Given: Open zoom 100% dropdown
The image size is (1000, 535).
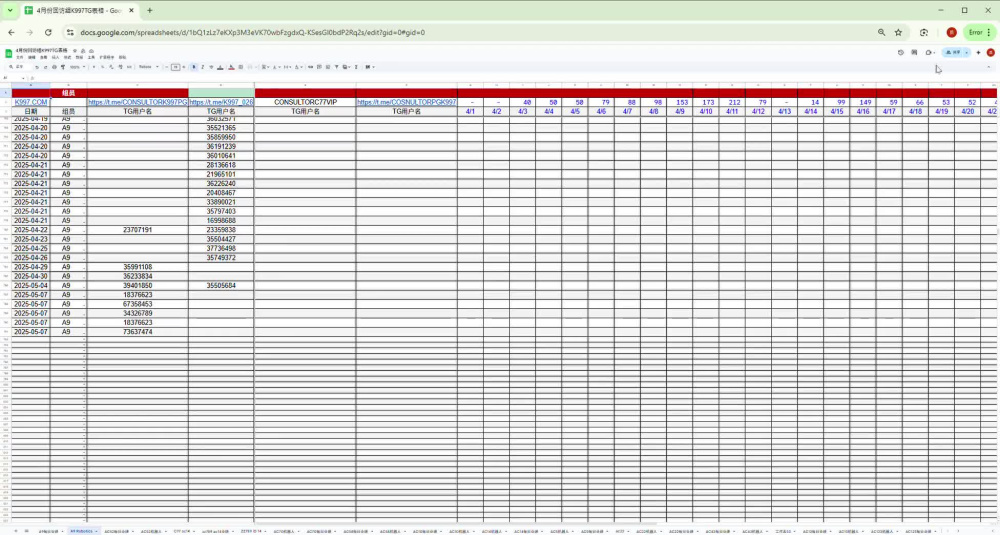Looking at the screenshot, I should point(79,67).
